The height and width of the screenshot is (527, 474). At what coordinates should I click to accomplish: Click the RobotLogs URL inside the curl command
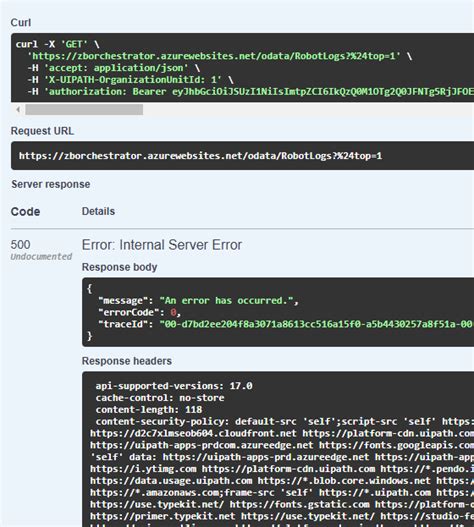tap(214, 56)
